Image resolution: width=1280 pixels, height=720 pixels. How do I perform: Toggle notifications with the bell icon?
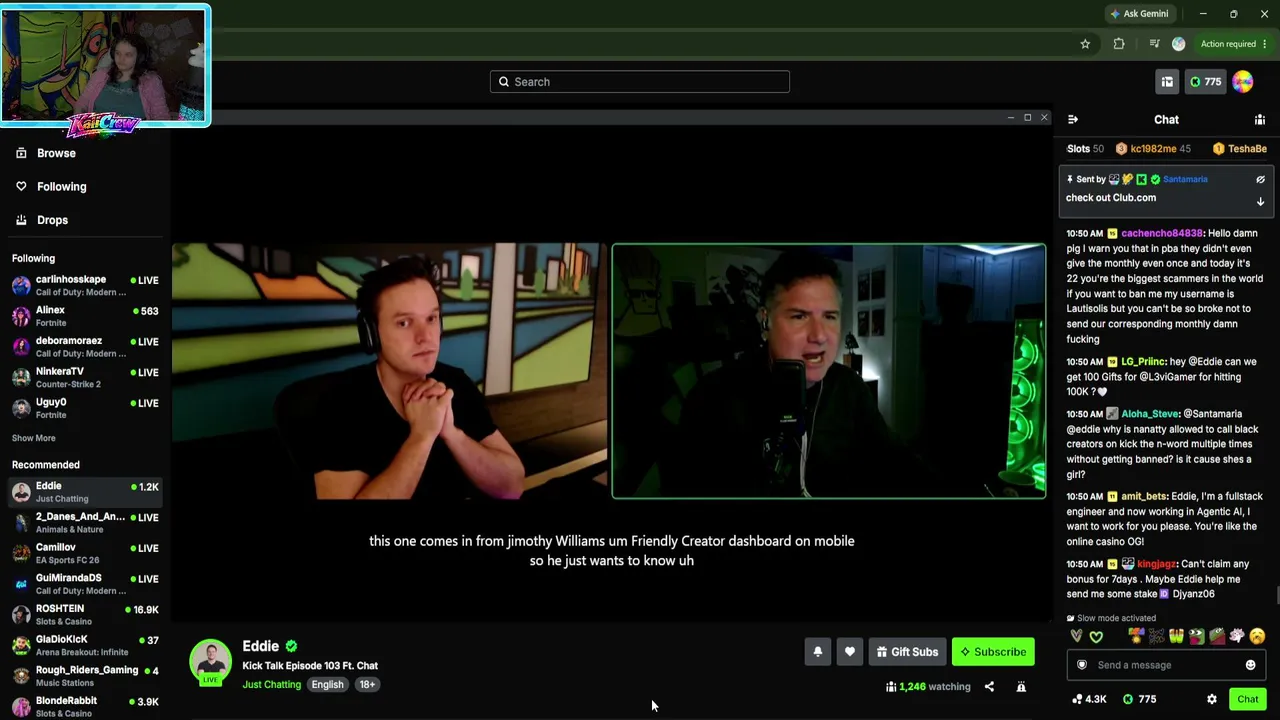818,652
